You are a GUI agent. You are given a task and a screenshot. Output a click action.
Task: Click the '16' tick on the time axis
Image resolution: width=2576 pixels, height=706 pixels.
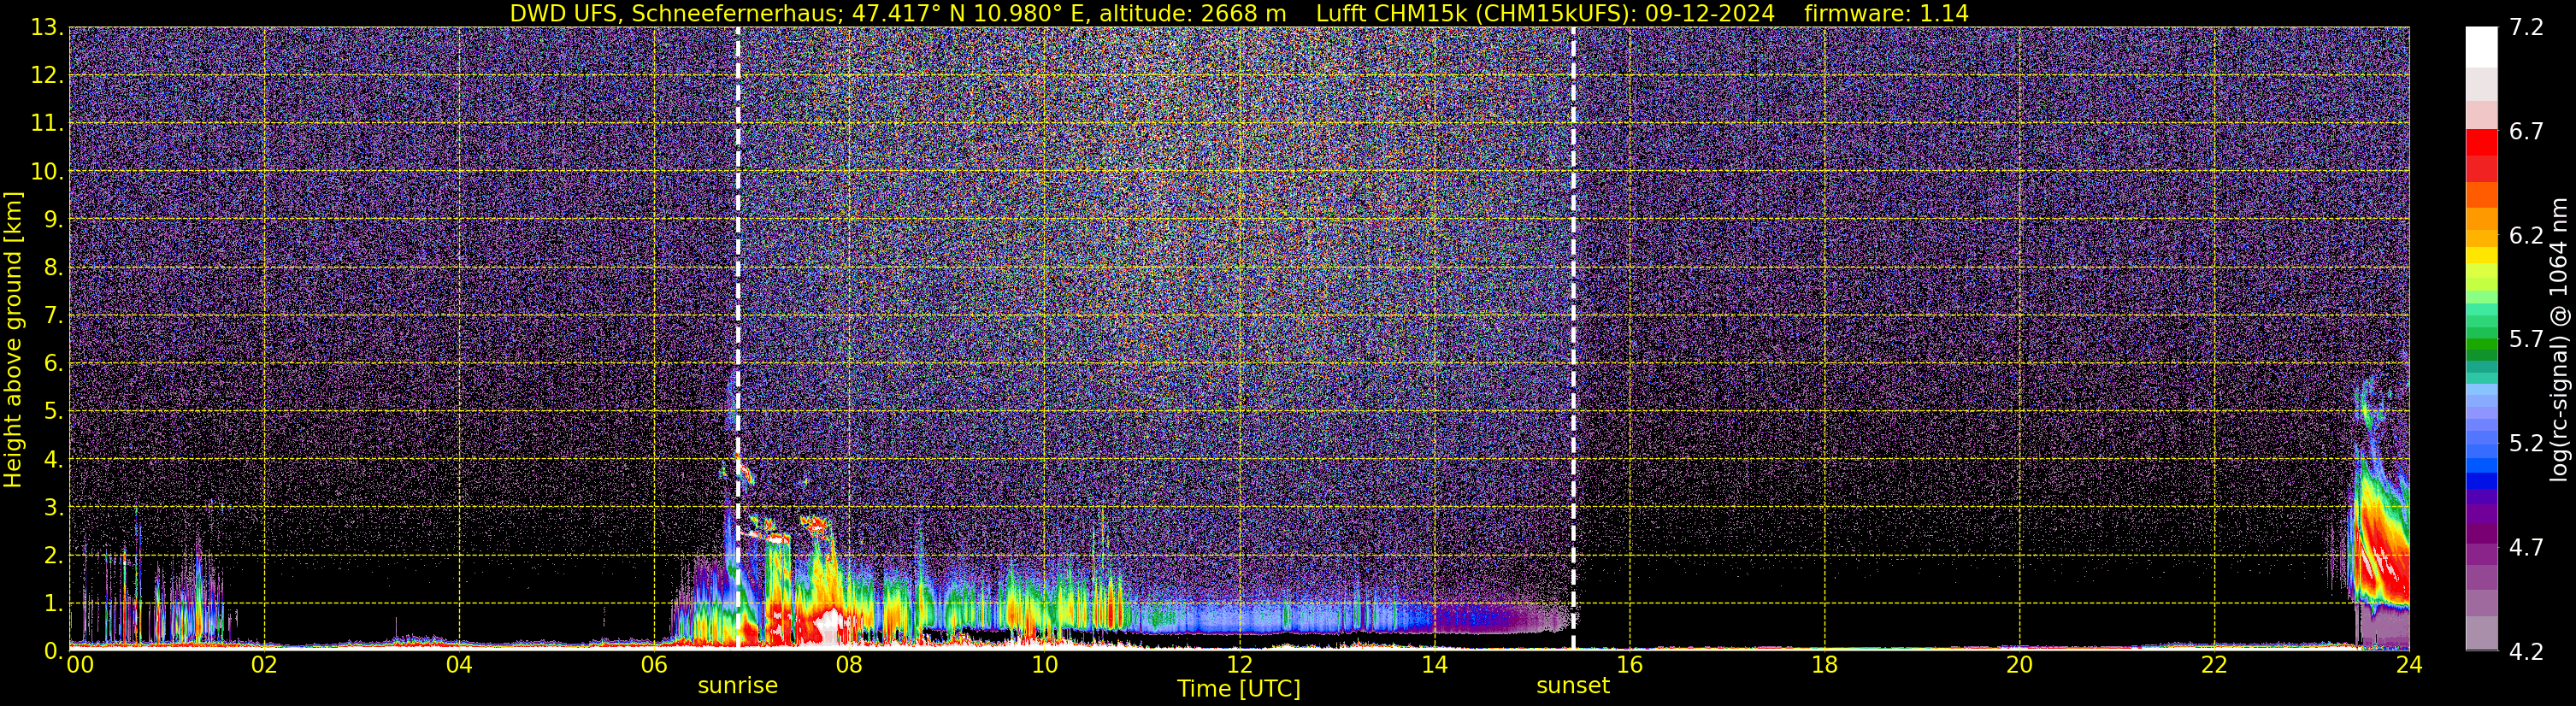(1629, 665)
